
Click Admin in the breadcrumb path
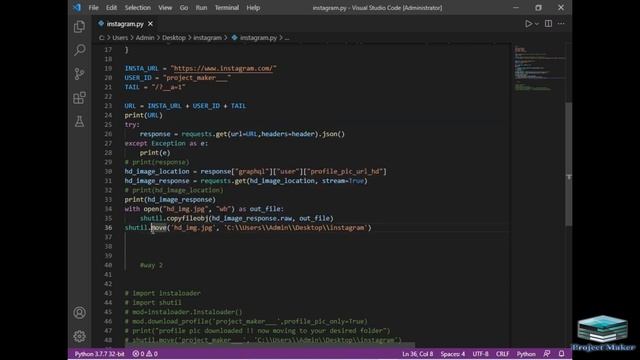[144, 38]
